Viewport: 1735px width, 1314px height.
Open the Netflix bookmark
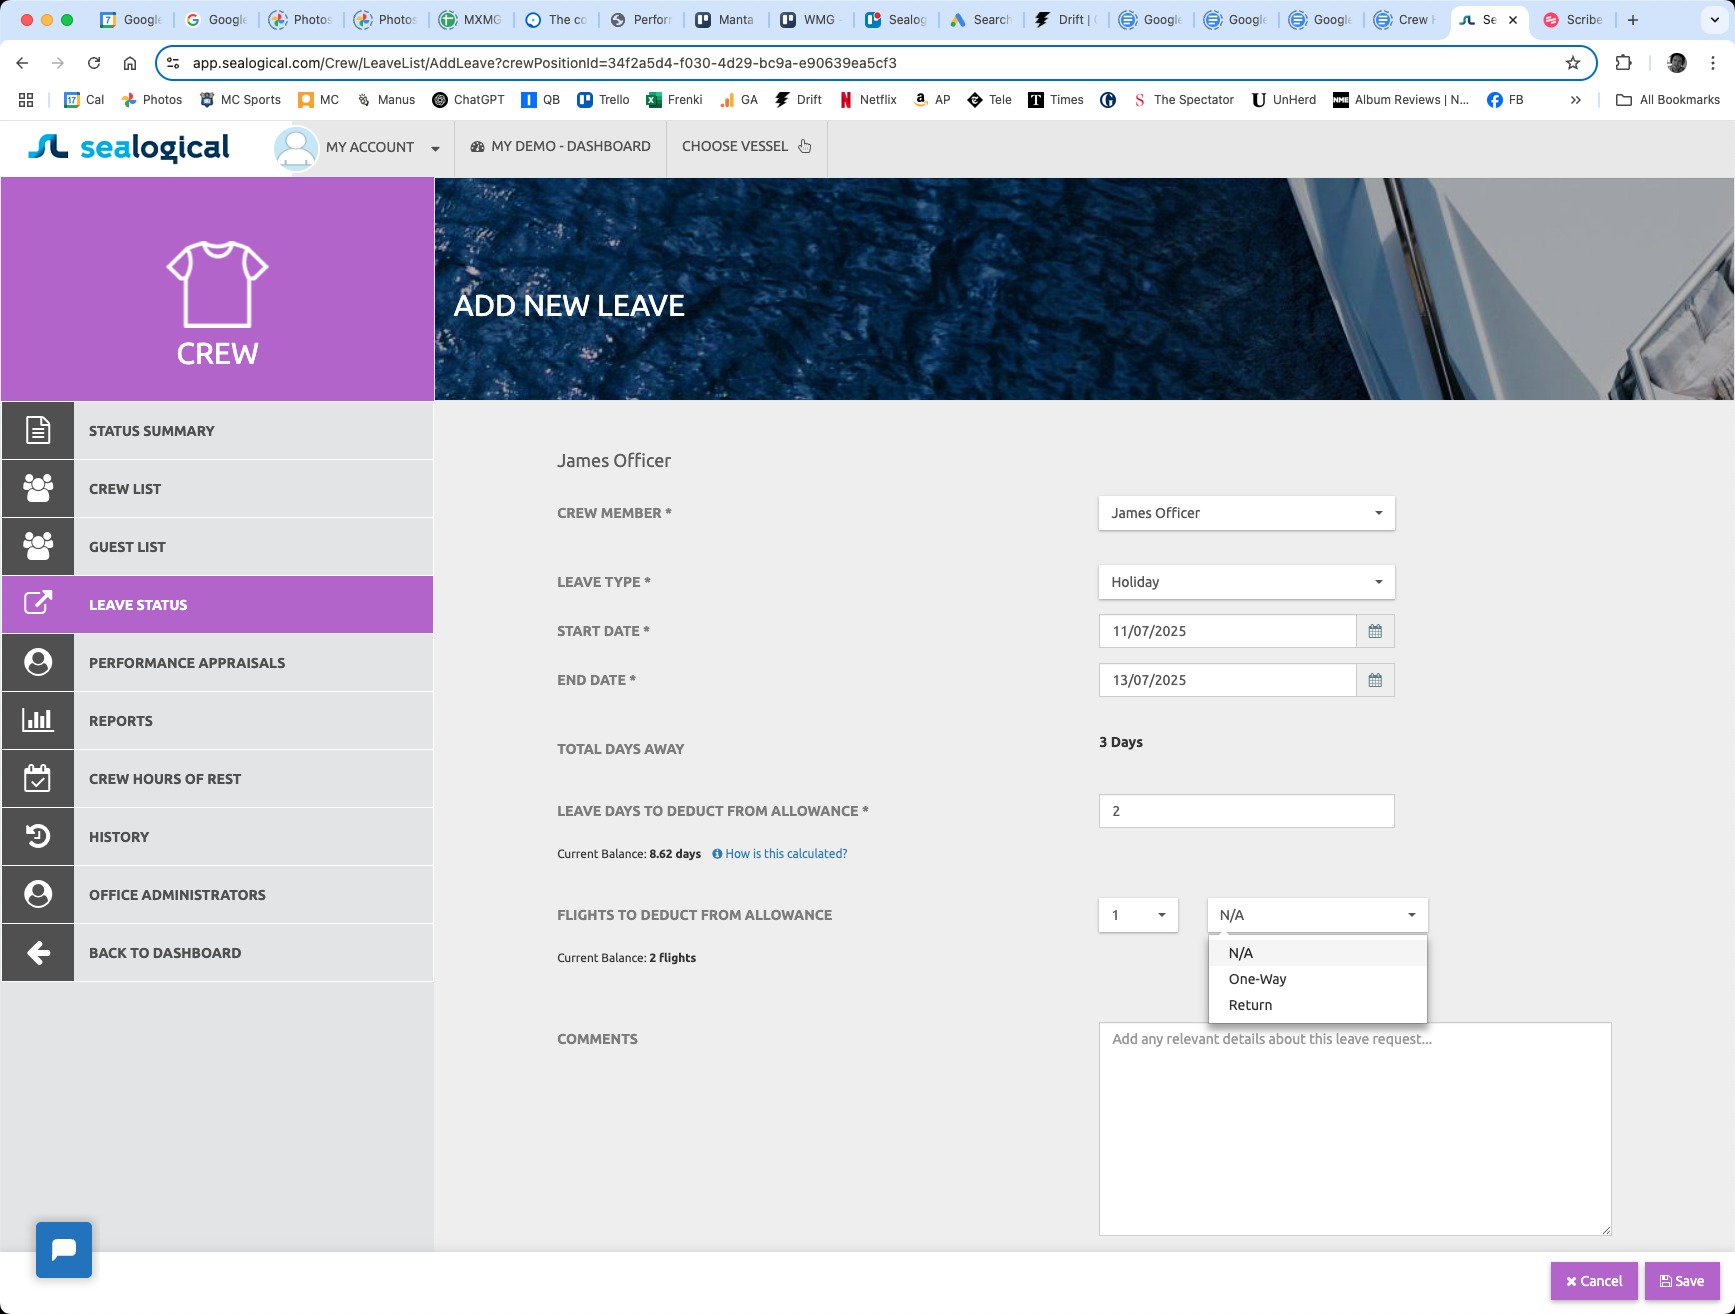coord(868,100)
